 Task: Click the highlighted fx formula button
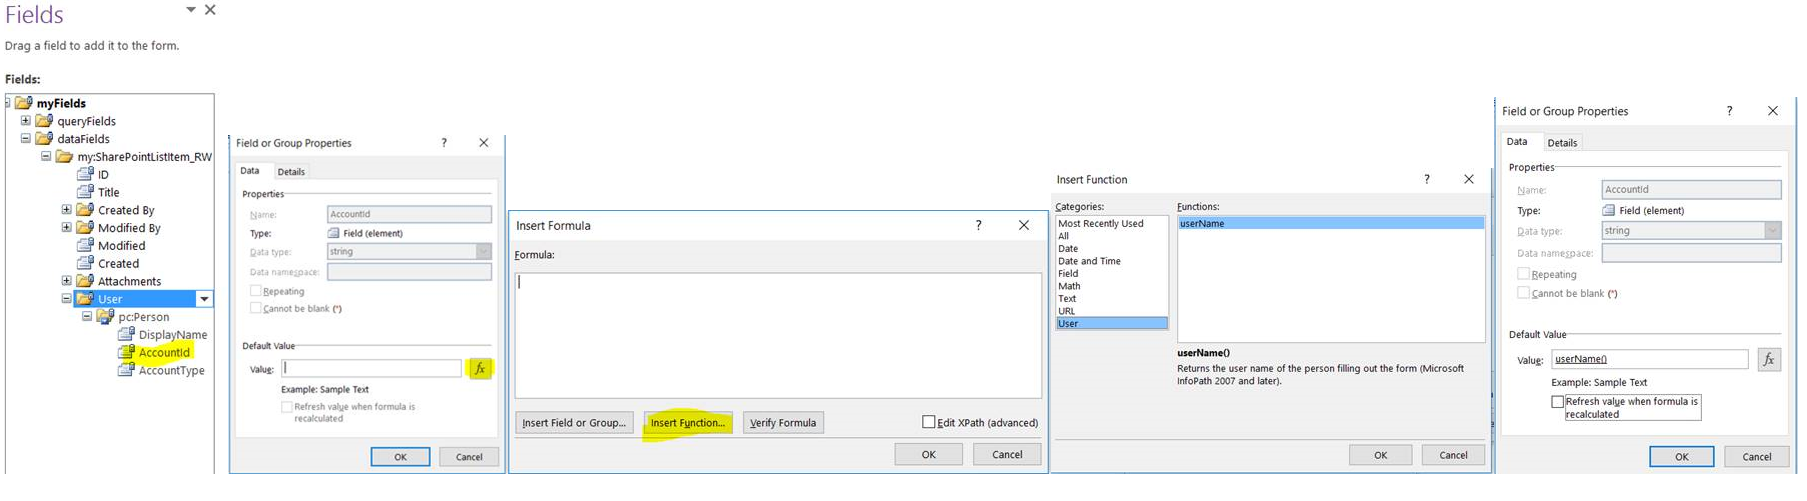point(480,369)
